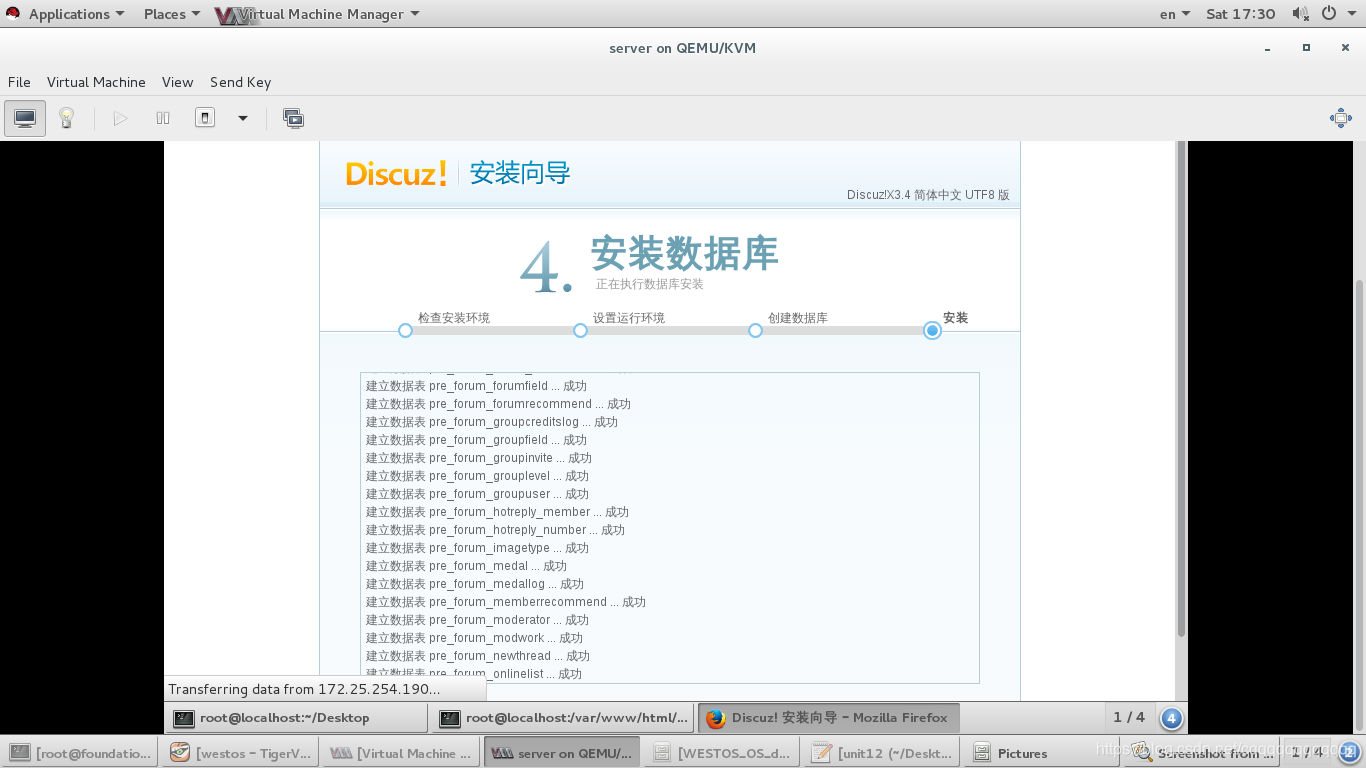Open WESTOS_OS taskbar window
The image size is (1366, 768).
(x=723, y=753)
